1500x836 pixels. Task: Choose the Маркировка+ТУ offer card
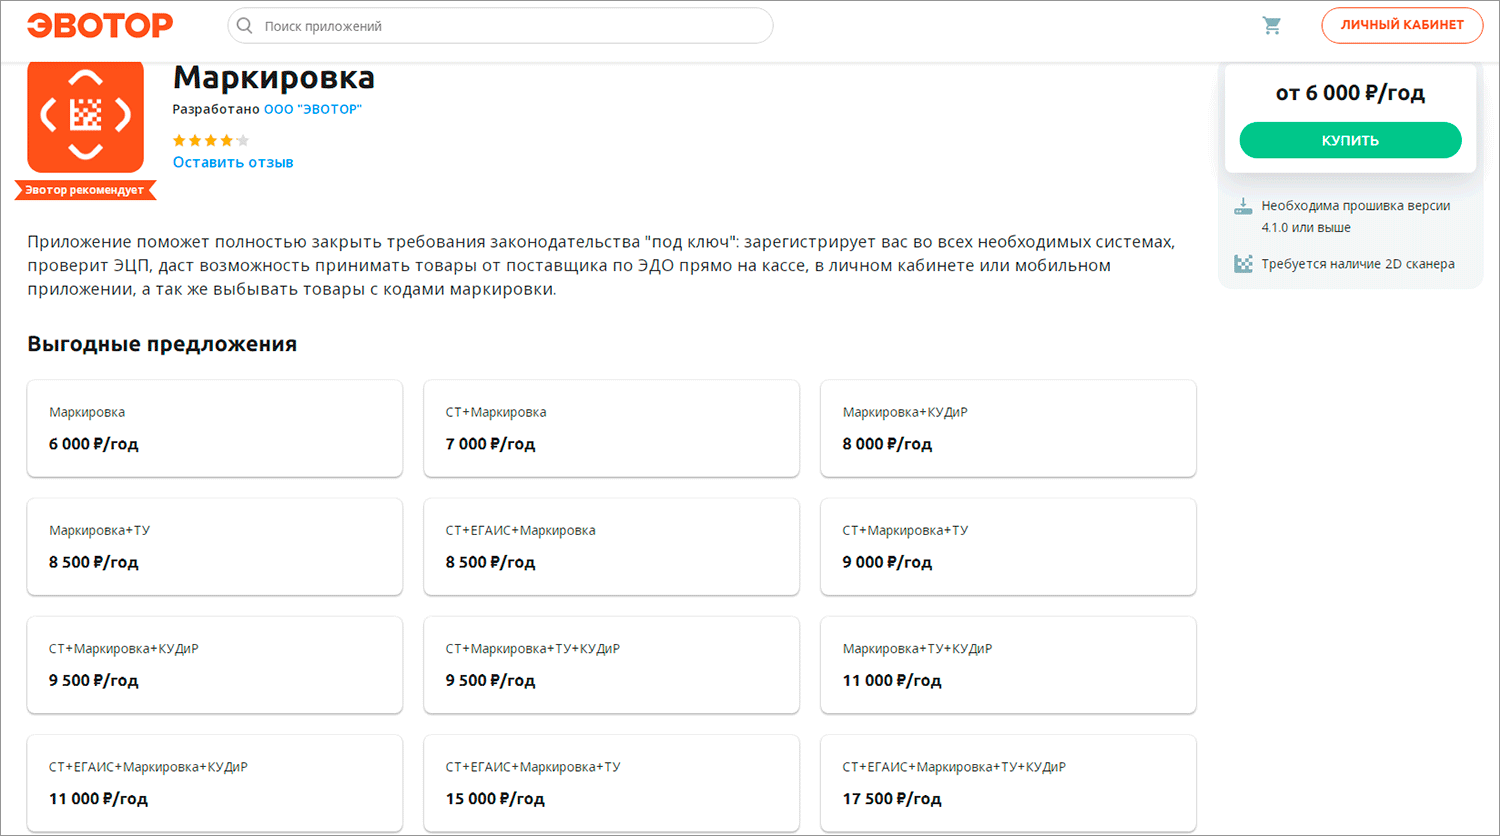click(x=215, y=546)
